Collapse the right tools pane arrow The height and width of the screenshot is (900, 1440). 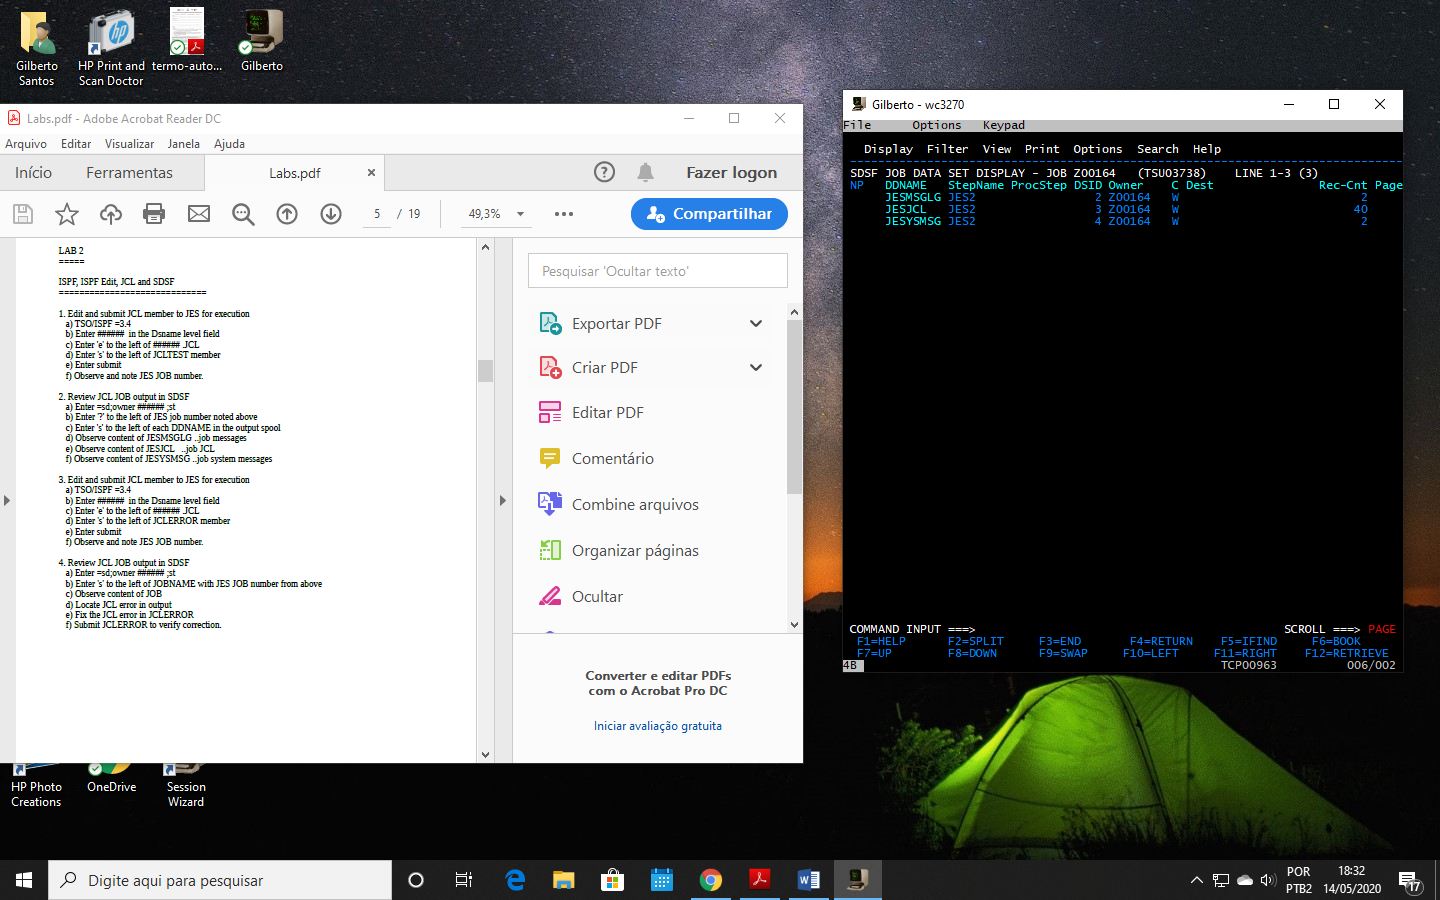click(x=503, y=500)
